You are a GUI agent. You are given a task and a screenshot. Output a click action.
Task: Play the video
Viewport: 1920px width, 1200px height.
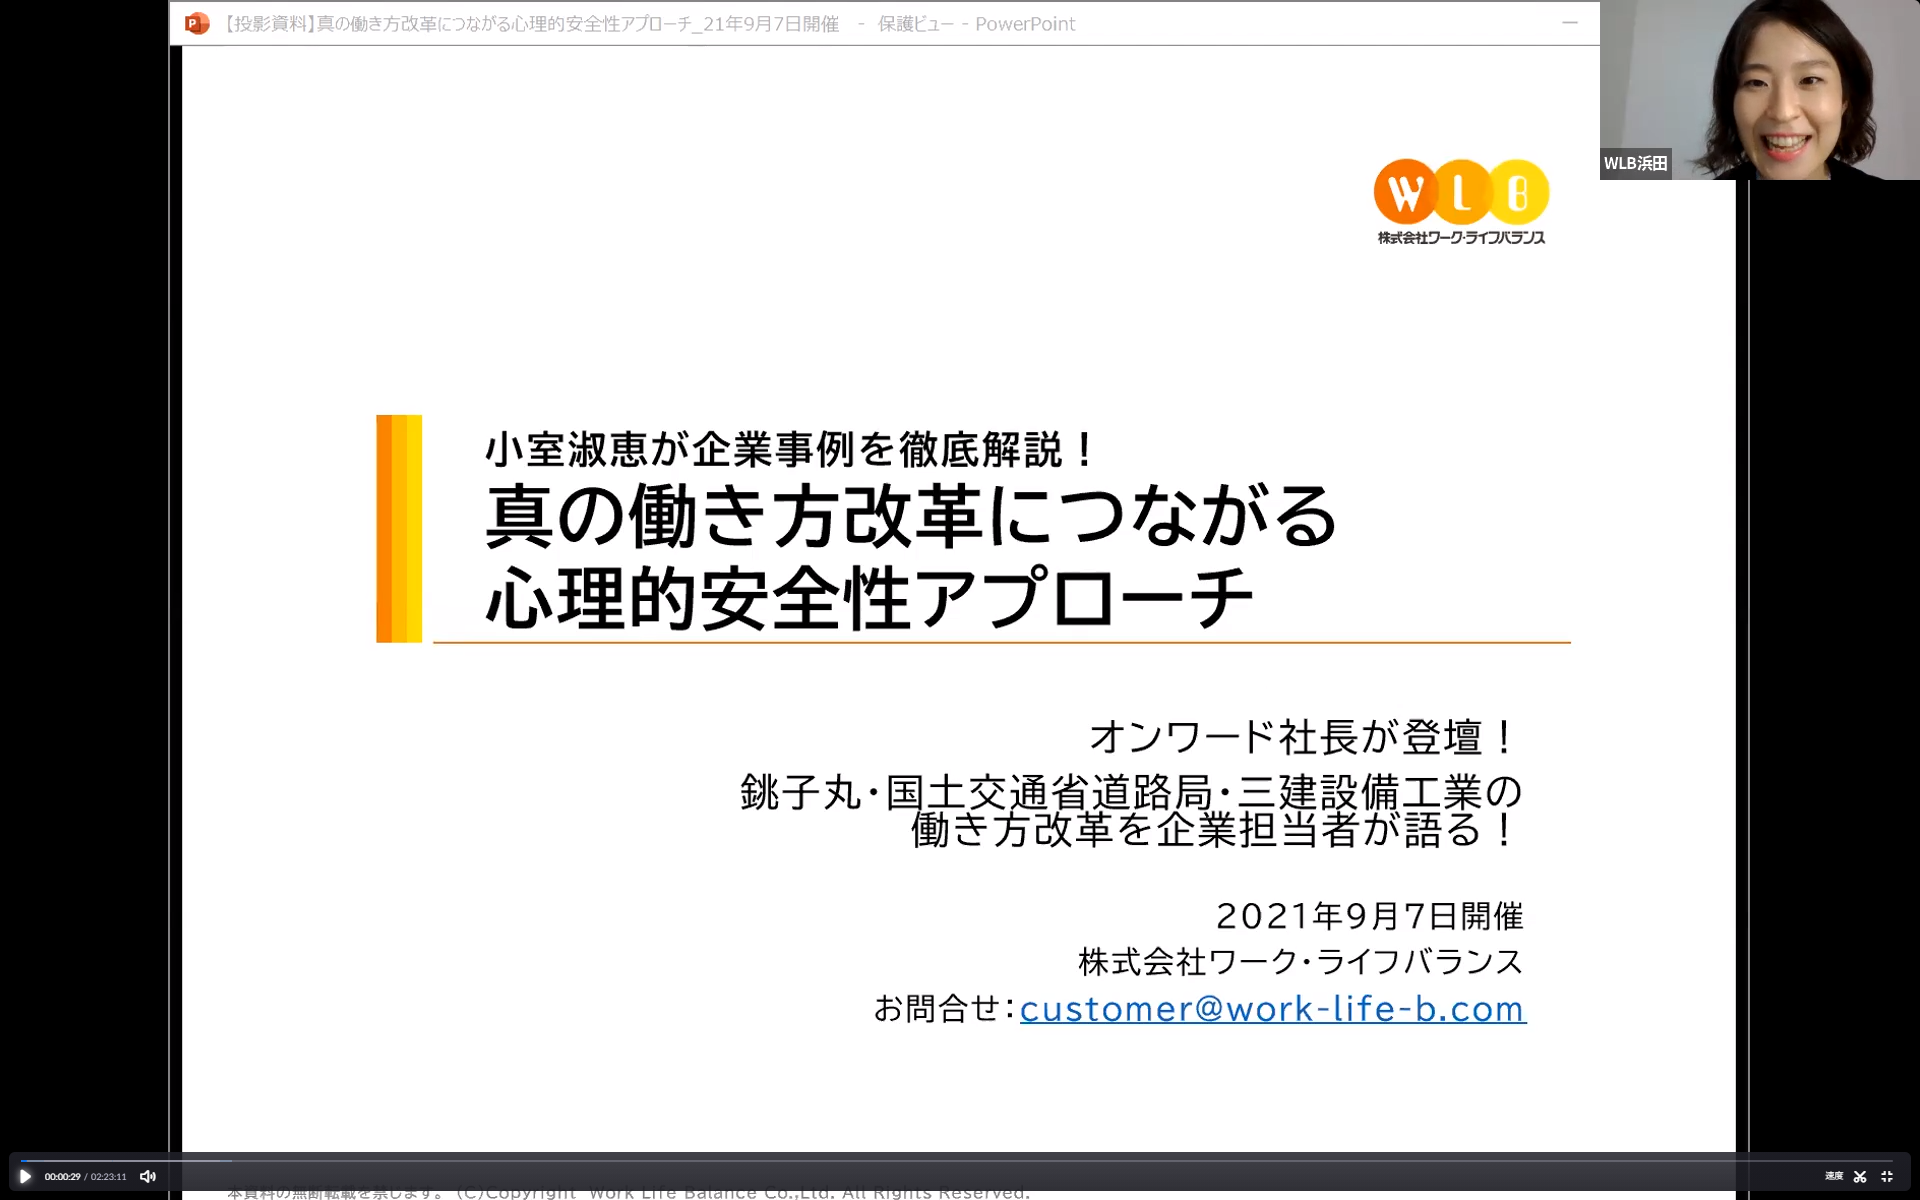coord(25,1176)
